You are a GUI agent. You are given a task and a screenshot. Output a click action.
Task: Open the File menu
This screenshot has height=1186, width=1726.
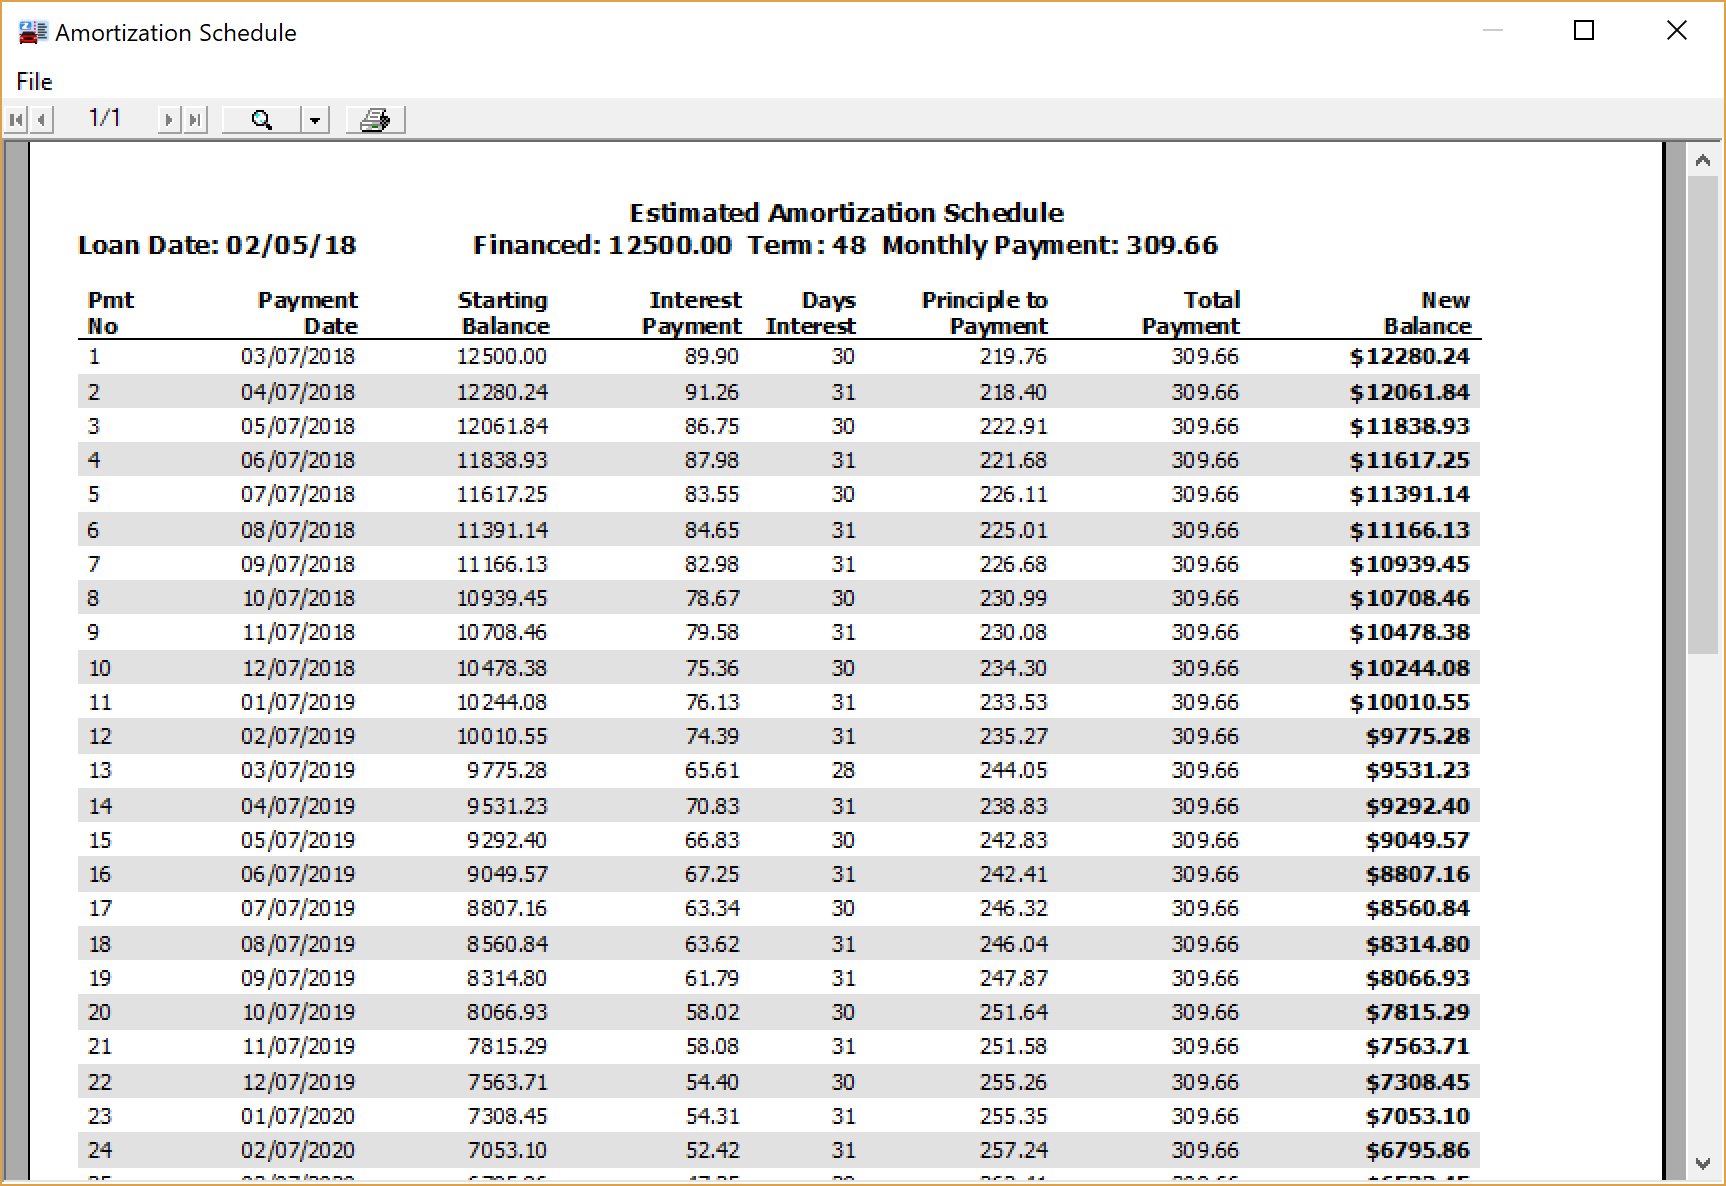(34, 82)
